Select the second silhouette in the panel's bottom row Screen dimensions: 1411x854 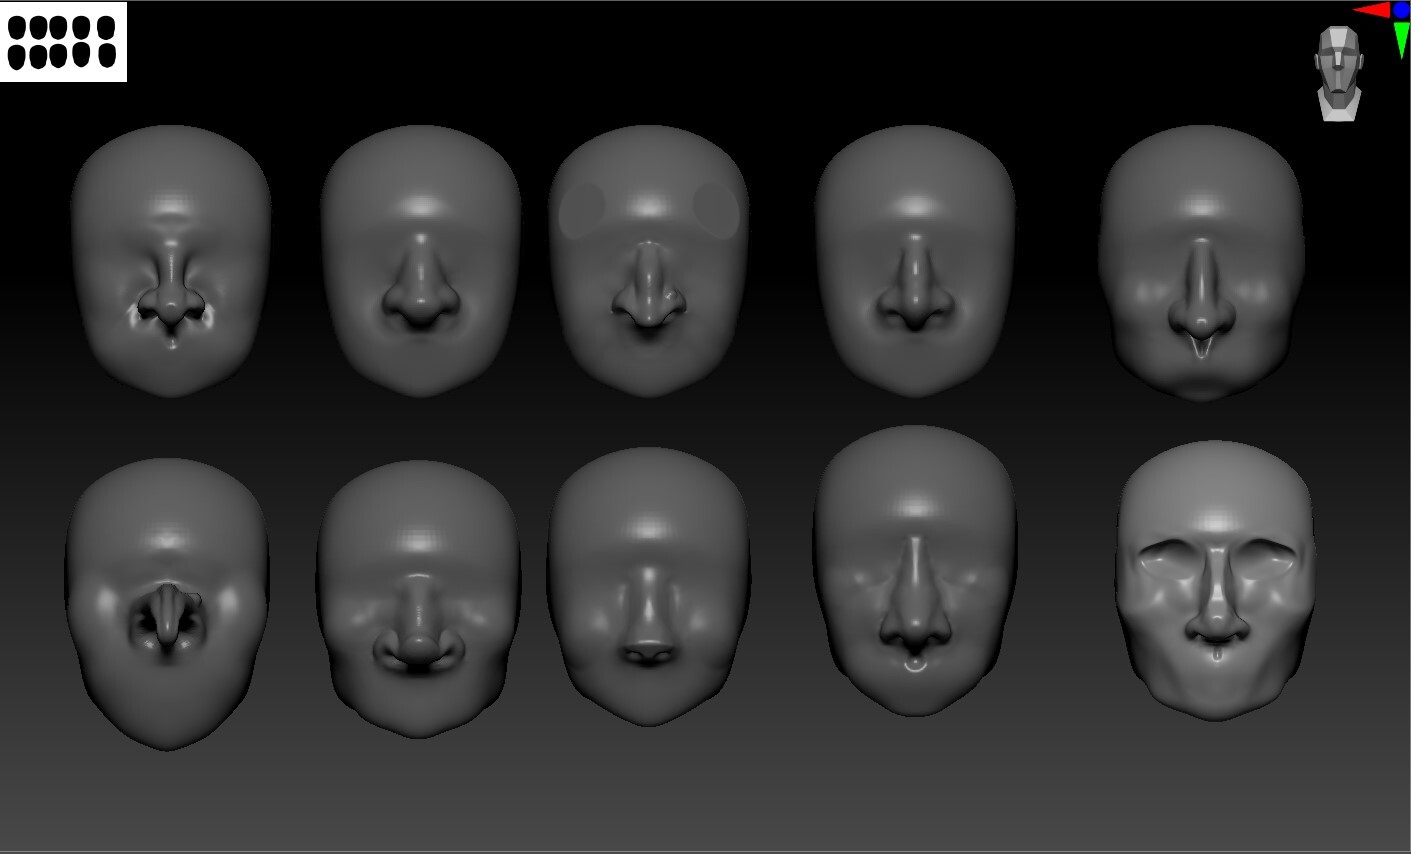[x=39, y=56]
